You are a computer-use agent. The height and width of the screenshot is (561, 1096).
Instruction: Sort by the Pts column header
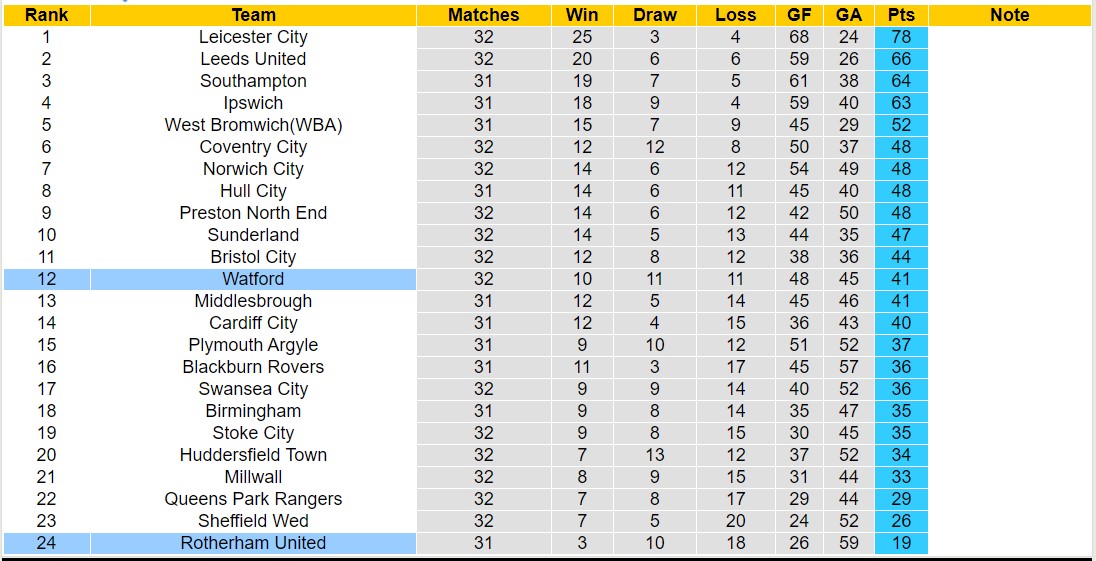coord(901,15)
